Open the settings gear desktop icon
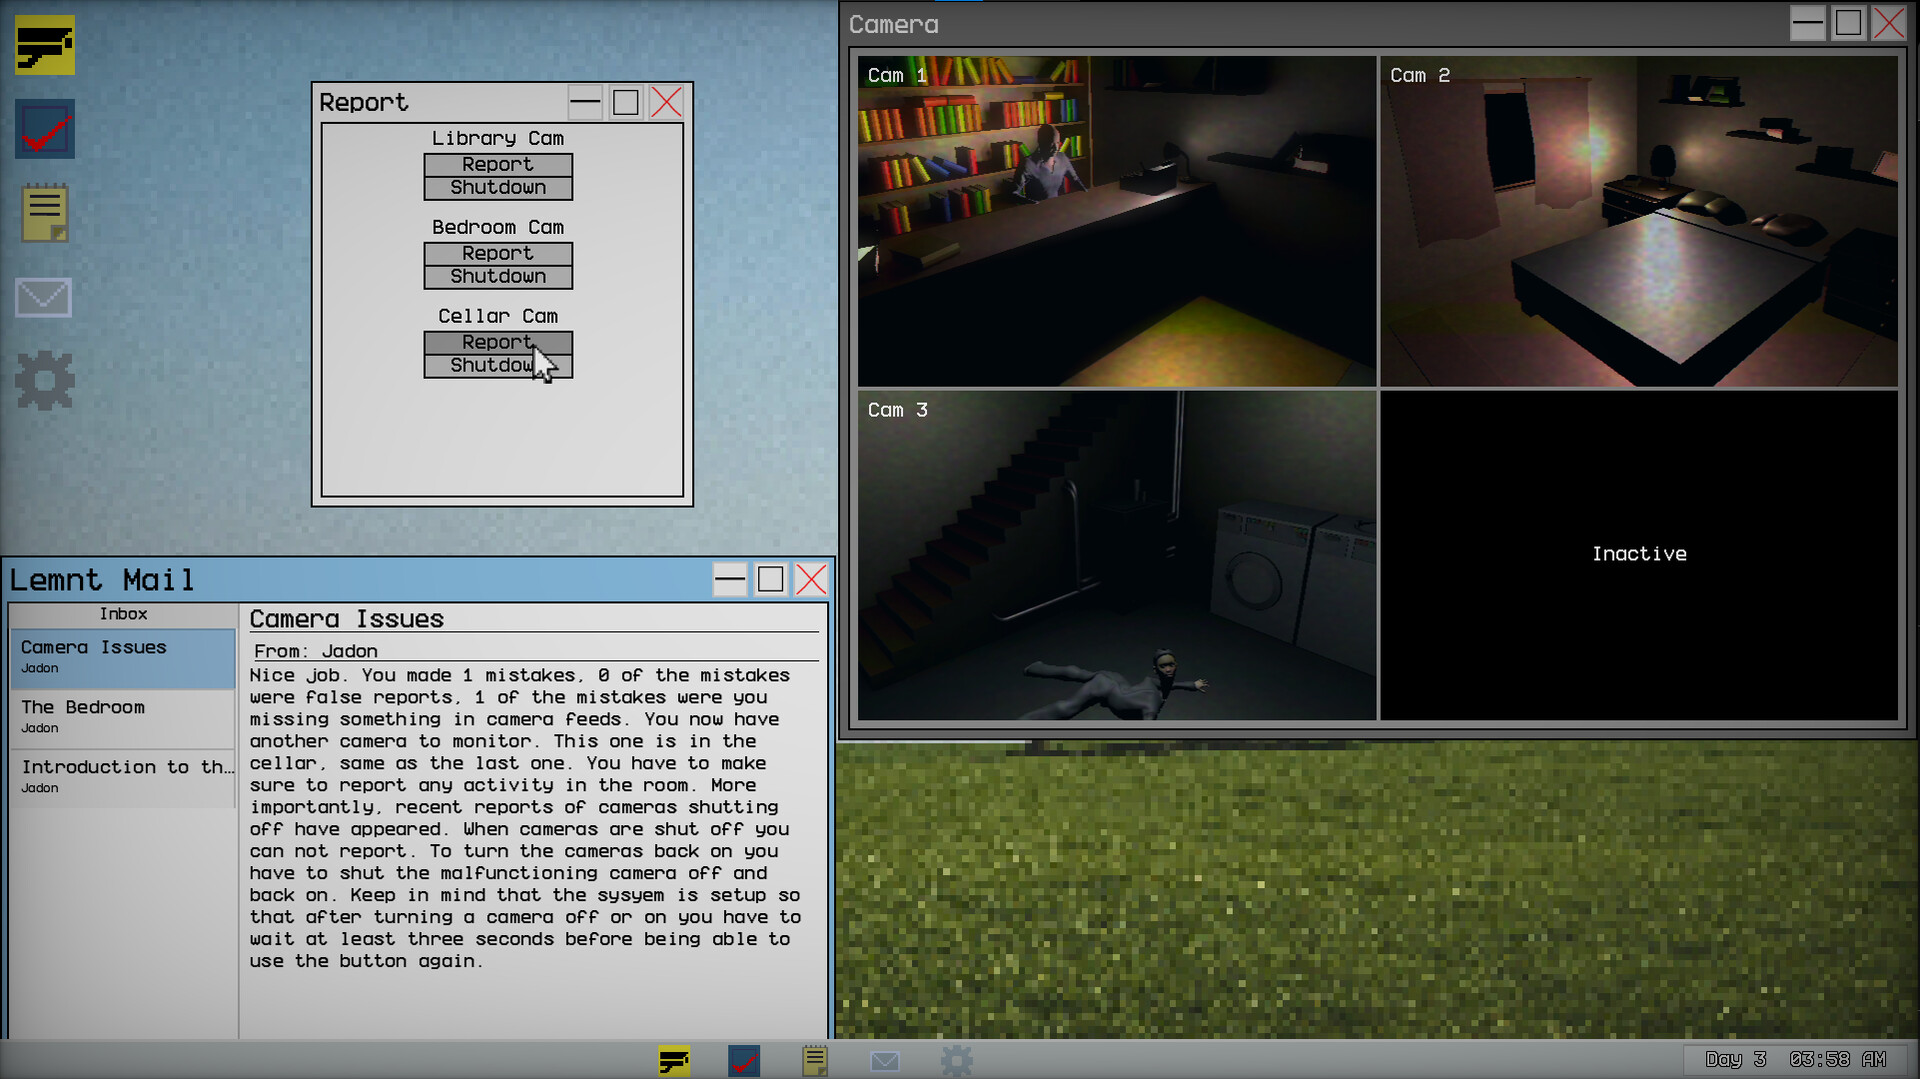1920x1079 pixels. tap(45, 381)
